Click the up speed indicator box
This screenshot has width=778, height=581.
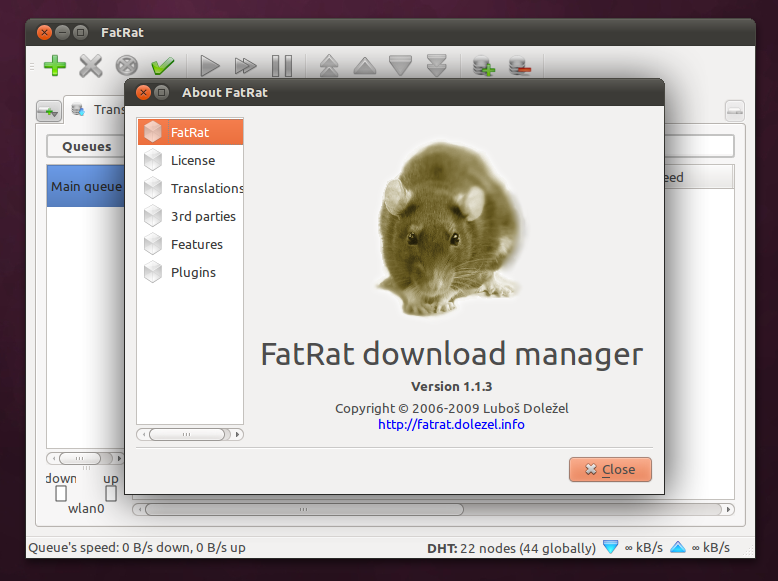[x=111, y=494]
